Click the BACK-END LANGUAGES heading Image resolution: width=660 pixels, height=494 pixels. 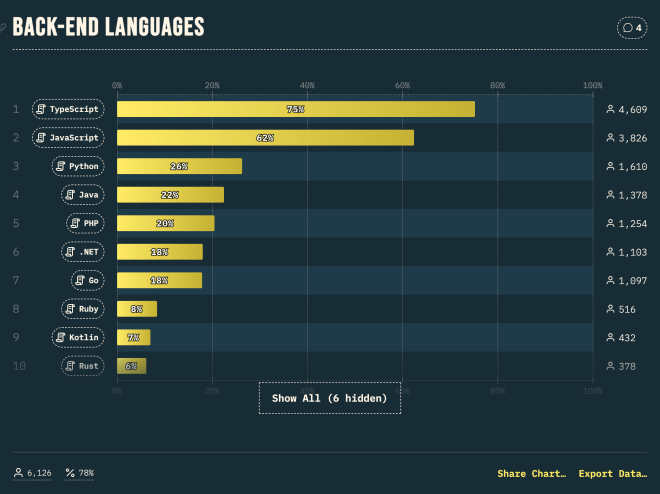pyautogui.click(x=108, y=27)
